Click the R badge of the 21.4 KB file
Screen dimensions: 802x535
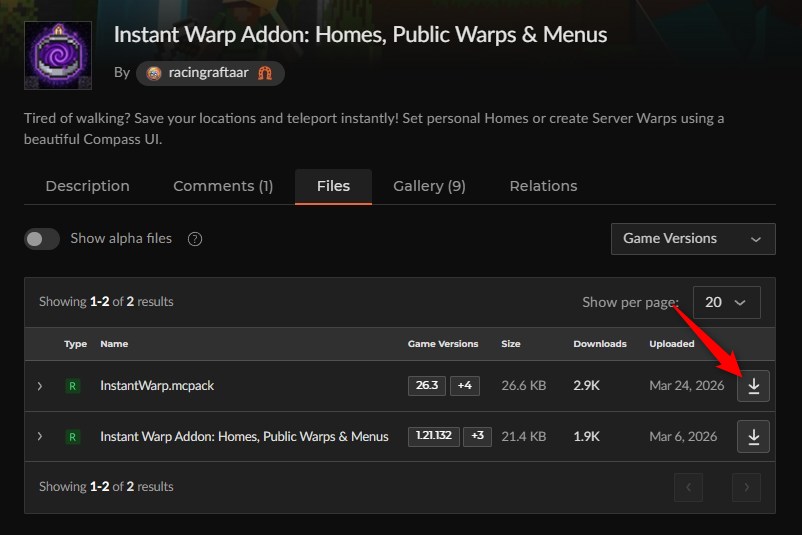tap(73, 436)
